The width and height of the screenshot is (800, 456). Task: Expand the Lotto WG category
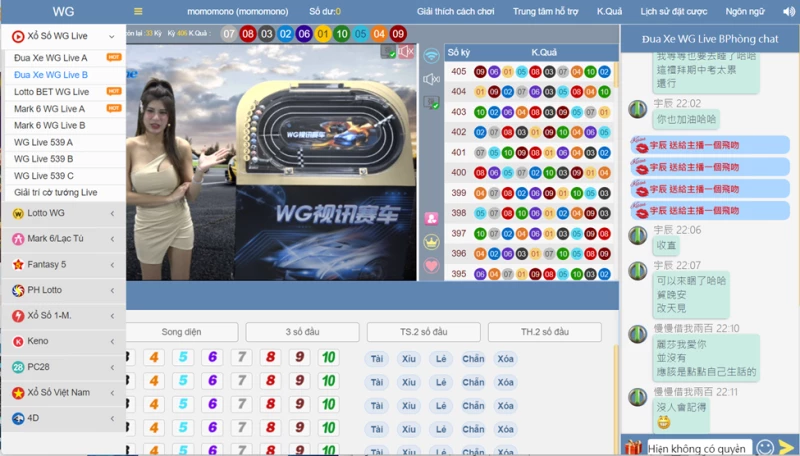tap(112, 214)
